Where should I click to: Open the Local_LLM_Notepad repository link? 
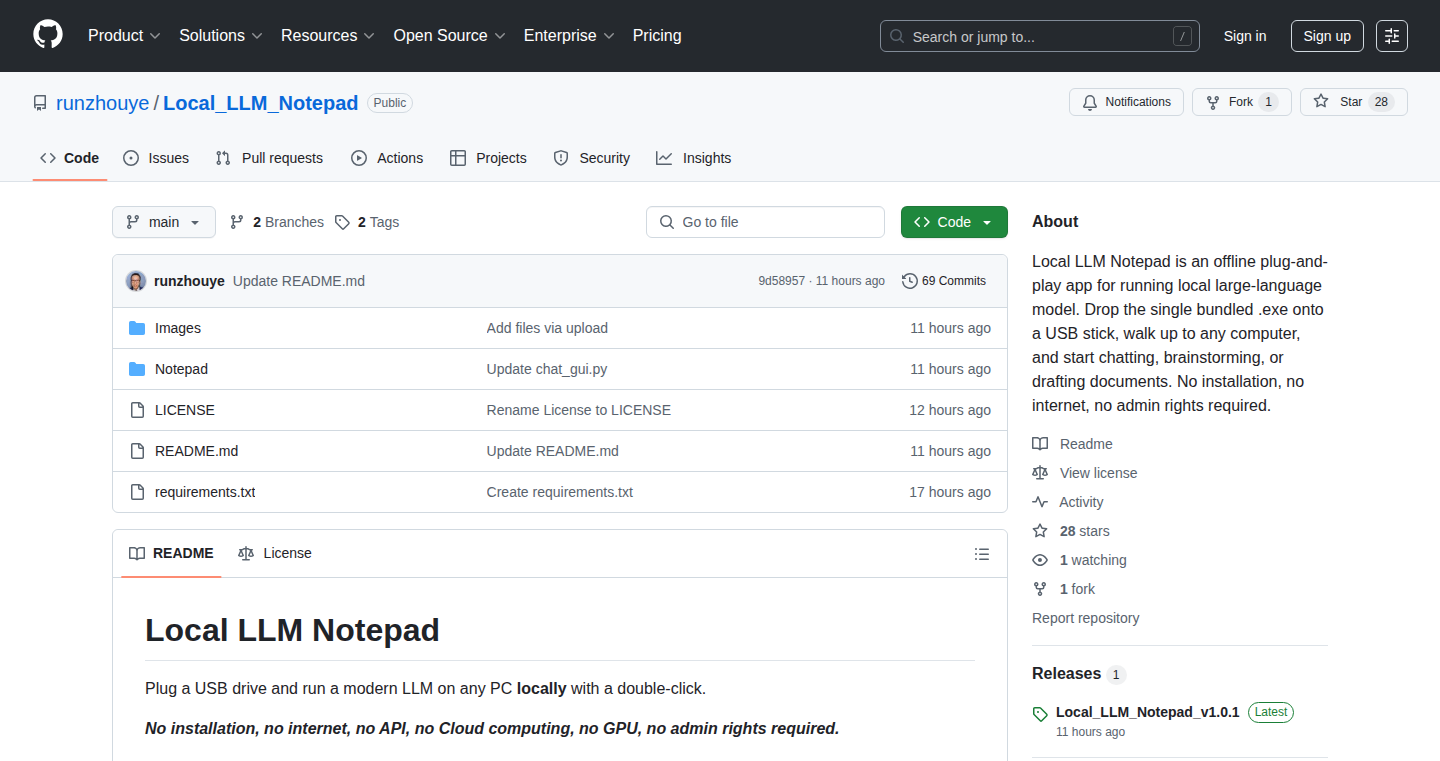coord(261,103)
